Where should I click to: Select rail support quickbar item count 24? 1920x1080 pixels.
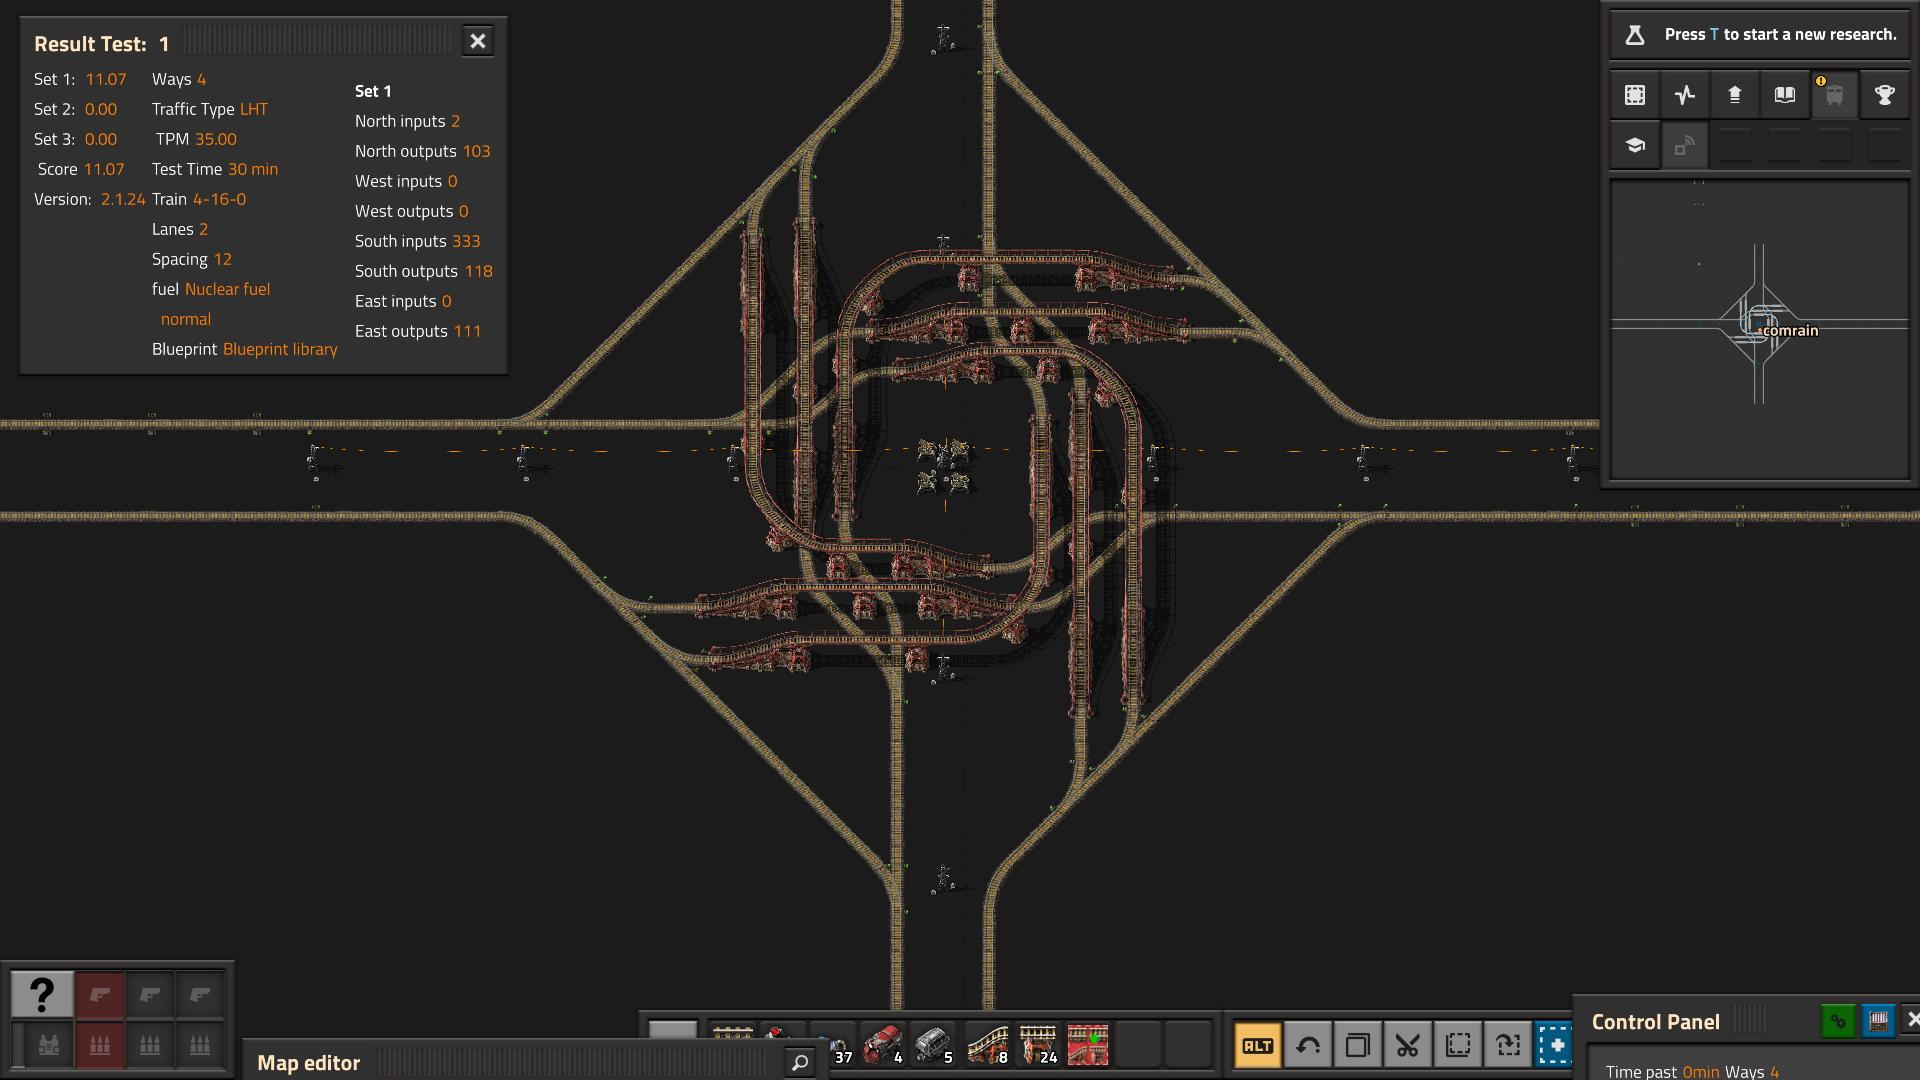pos(1038,1046)
